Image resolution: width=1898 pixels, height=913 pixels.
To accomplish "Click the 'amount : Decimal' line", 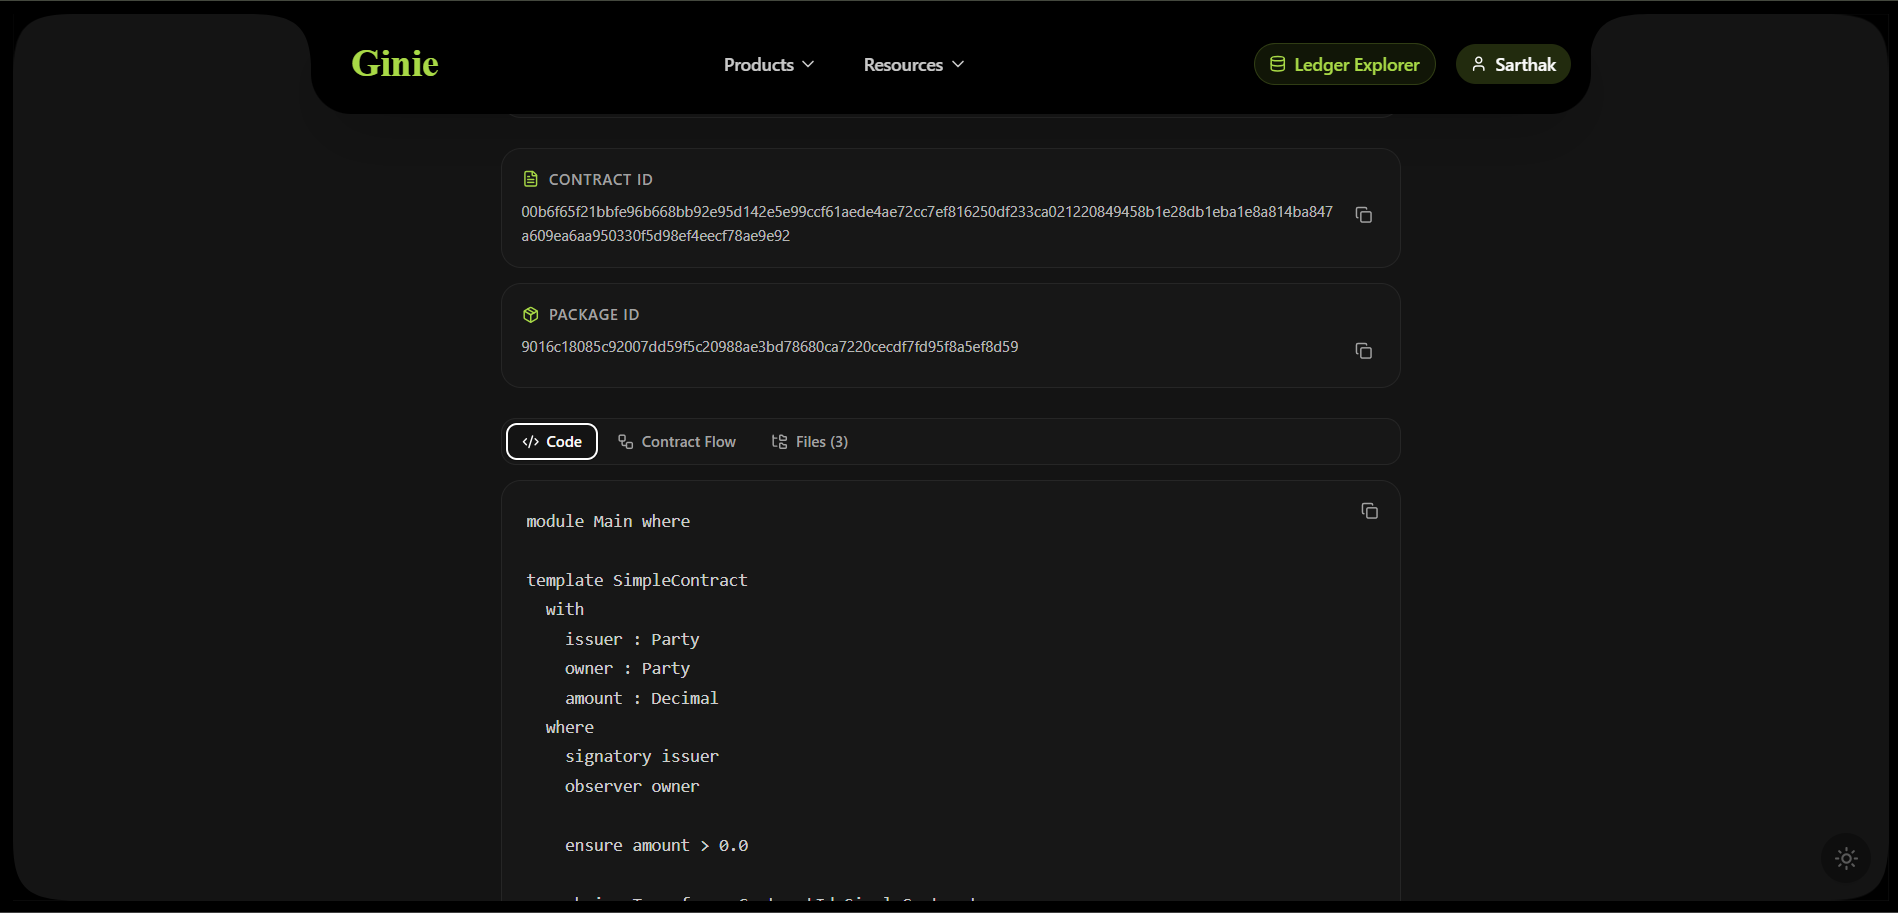I will pyautogui.click(x=641, y=698).
